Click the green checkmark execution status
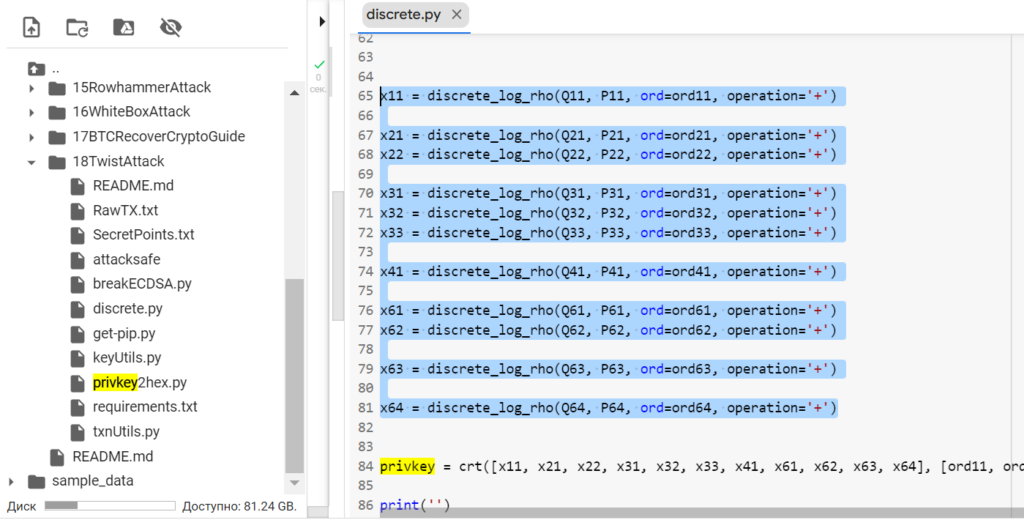This screenshot has width=1024, height=520. point(319,65)
